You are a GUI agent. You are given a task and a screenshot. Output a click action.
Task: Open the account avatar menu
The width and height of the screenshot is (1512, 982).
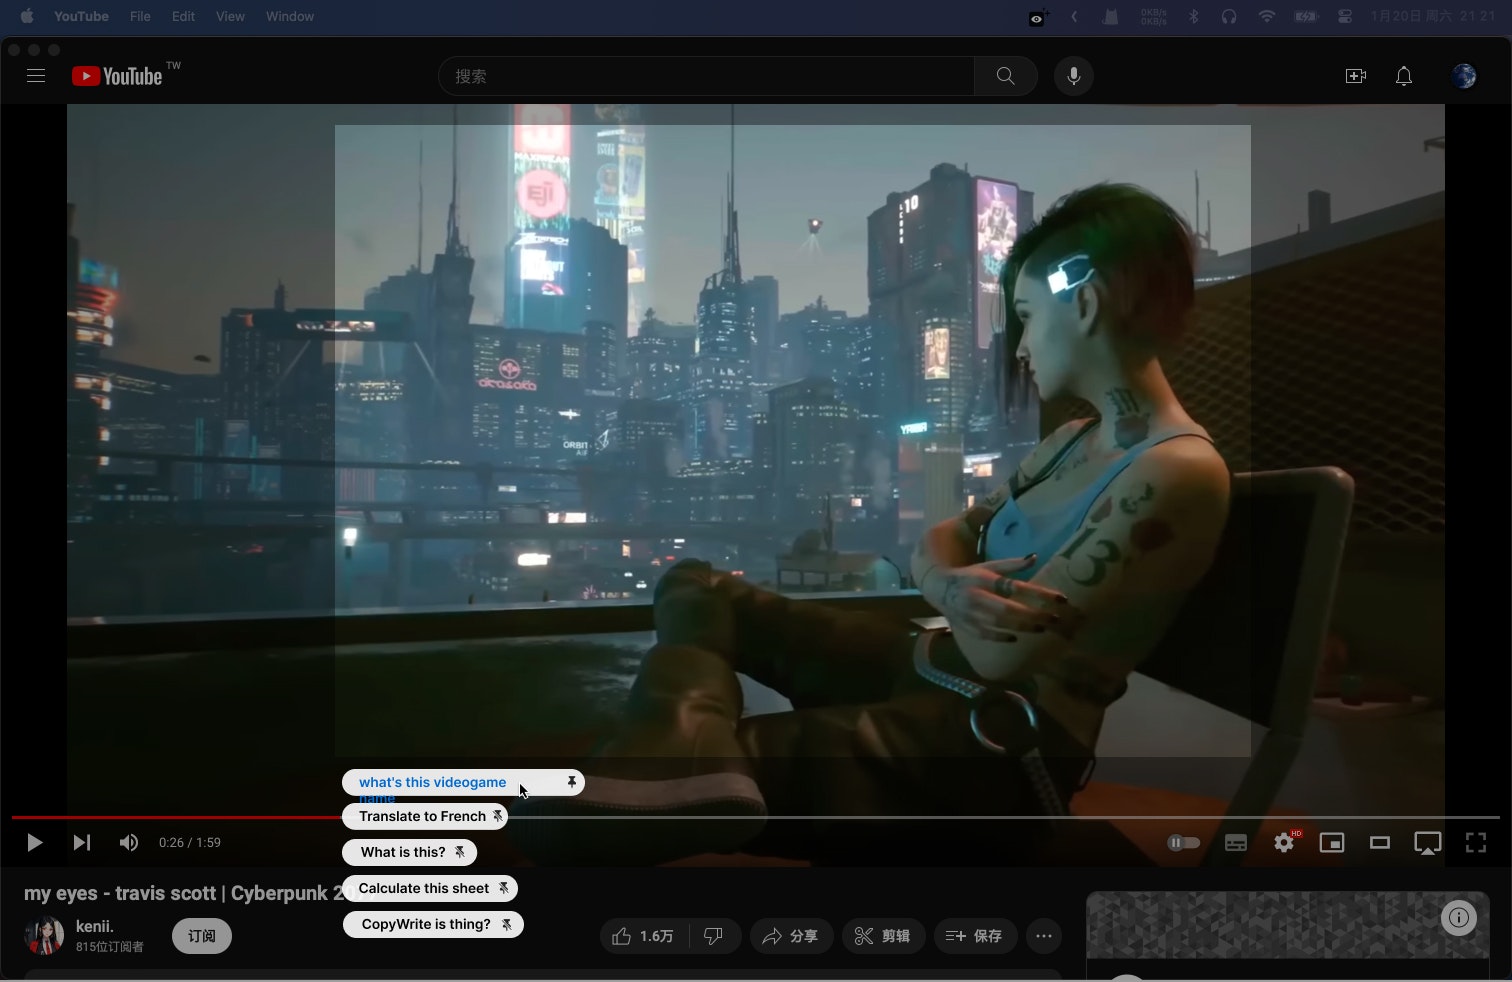1464,76
